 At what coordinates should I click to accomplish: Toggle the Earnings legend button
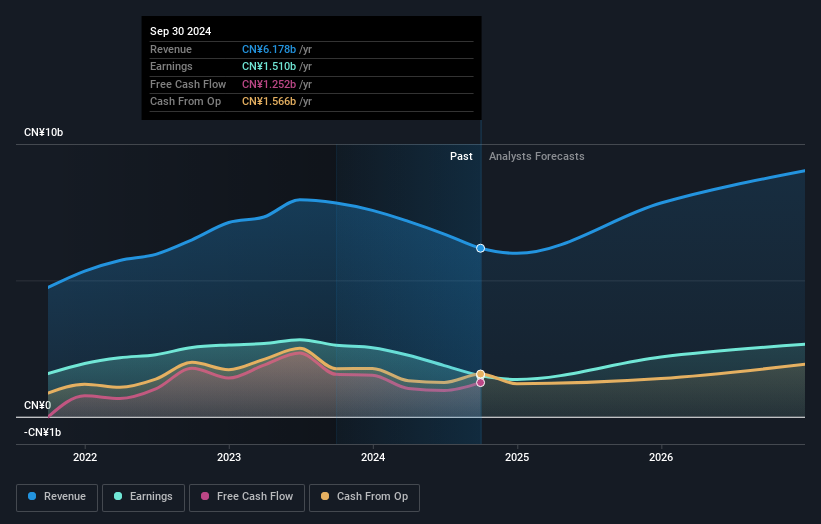point(143,497)
